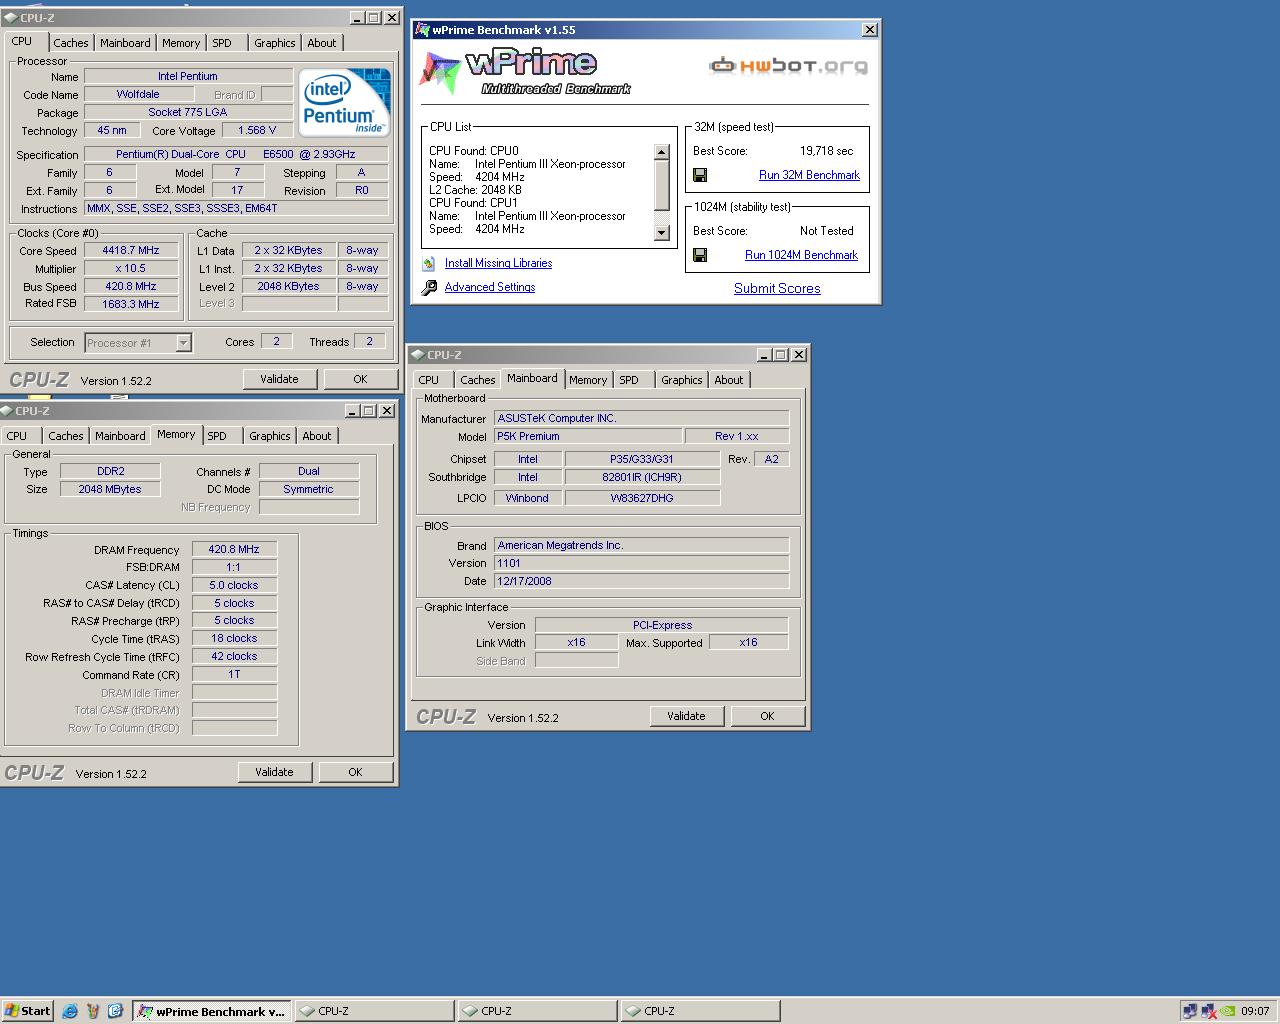Click the wPrime multithreaded benchmark logo

coord(525,71)
